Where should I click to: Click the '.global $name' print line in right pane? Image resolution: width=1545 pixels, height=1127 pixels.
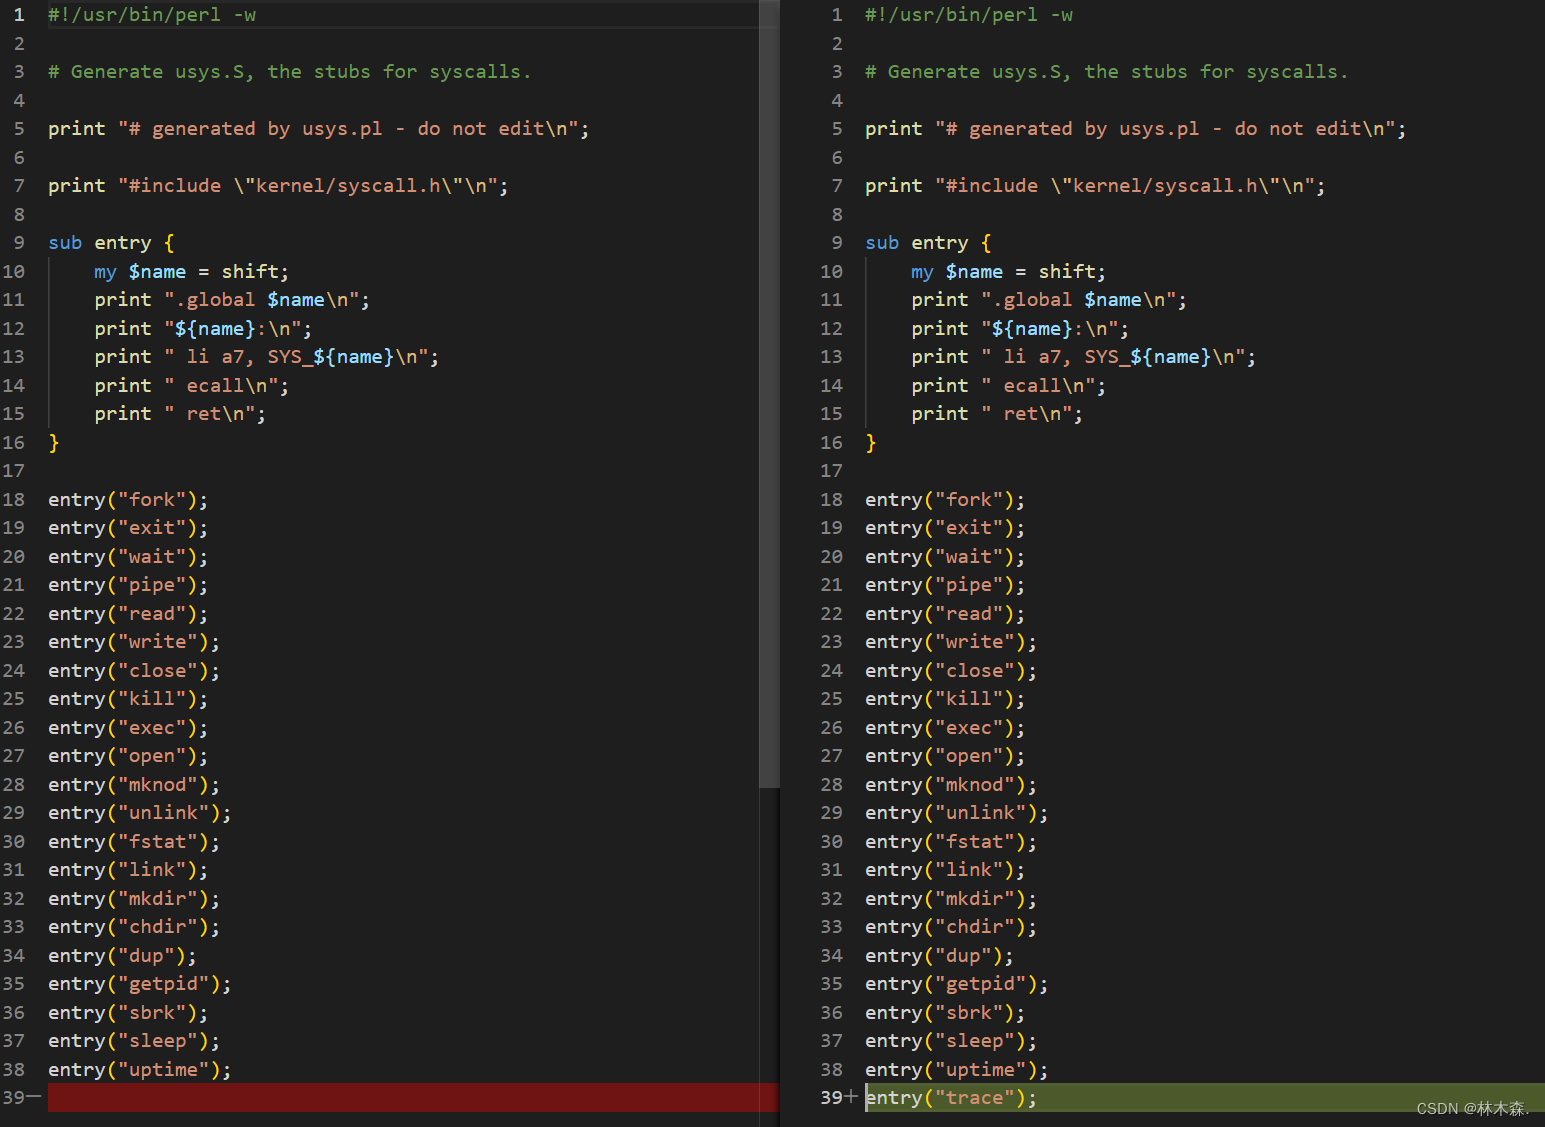pyautogui.click(x=1049, y=300)
